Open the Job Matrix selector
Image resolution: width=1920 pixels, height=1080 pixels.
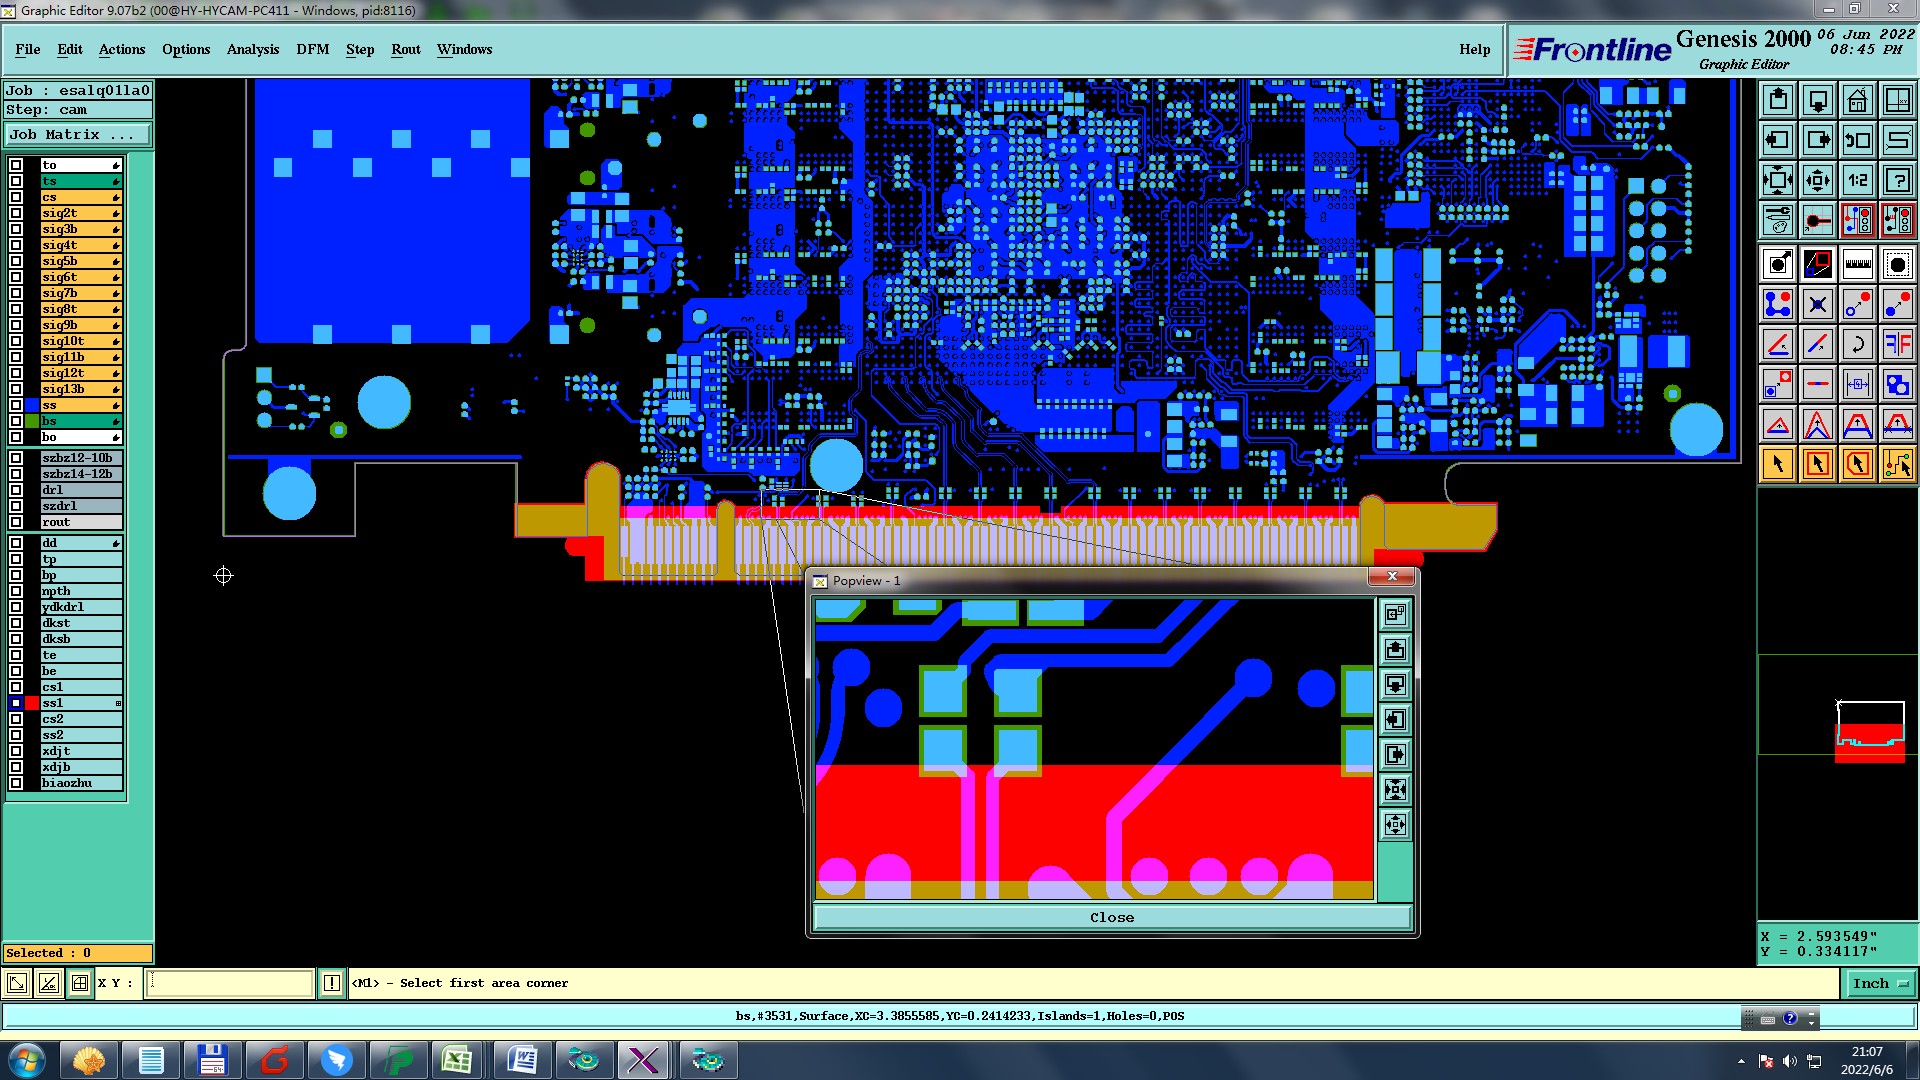pos(78,134)
